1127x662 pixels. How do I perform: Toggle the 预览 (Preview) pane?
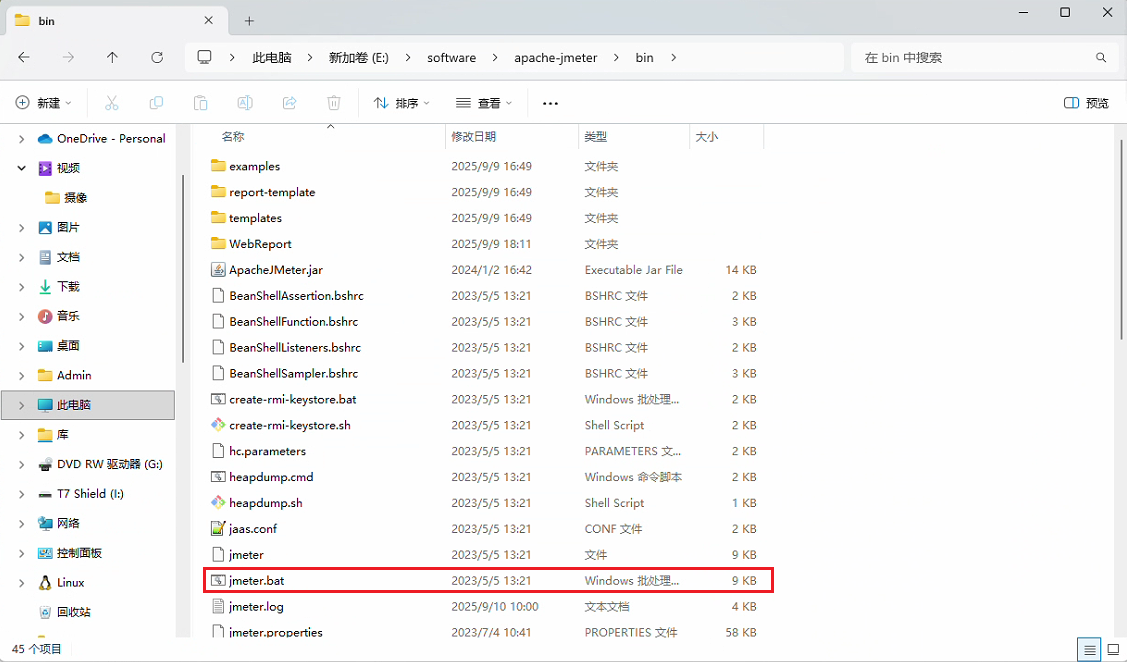click(x=1085, y=102)
